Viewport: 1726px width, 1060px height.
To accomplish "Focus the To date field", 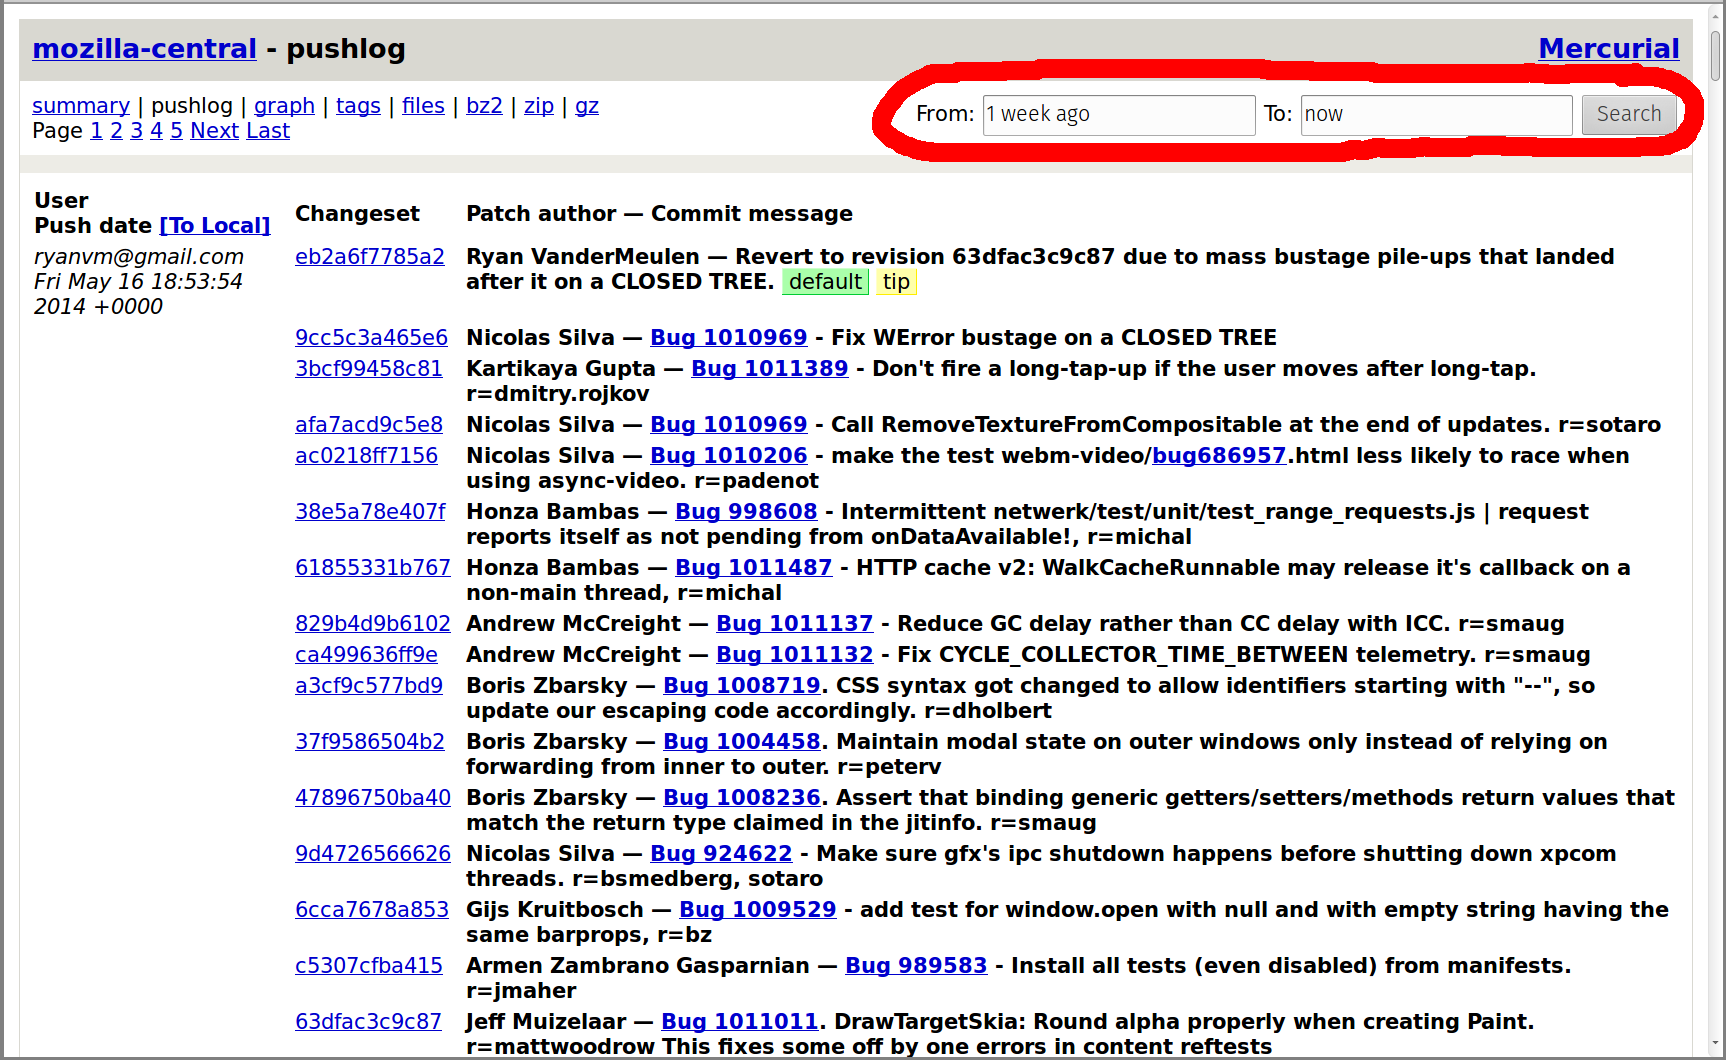I will 1436,115.
